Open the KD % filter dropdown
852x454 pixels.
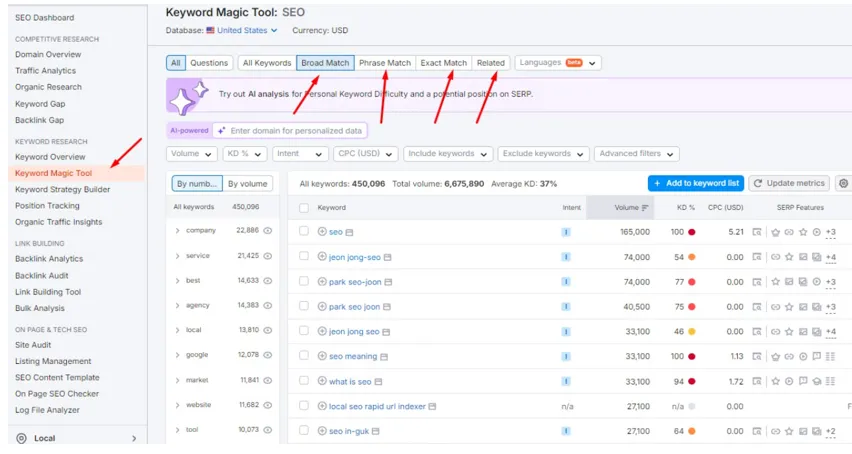click(245, 154)
